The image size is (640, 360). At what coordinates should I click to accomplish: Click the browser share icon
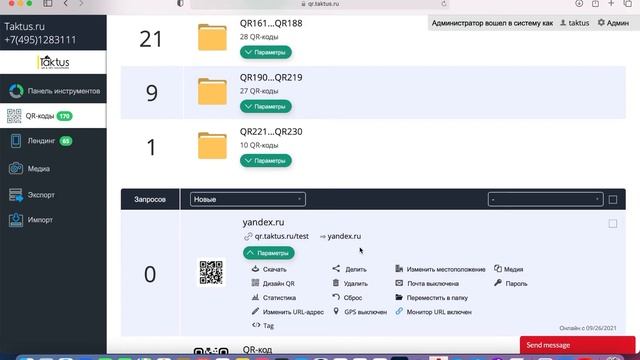[x=596, y=3]
